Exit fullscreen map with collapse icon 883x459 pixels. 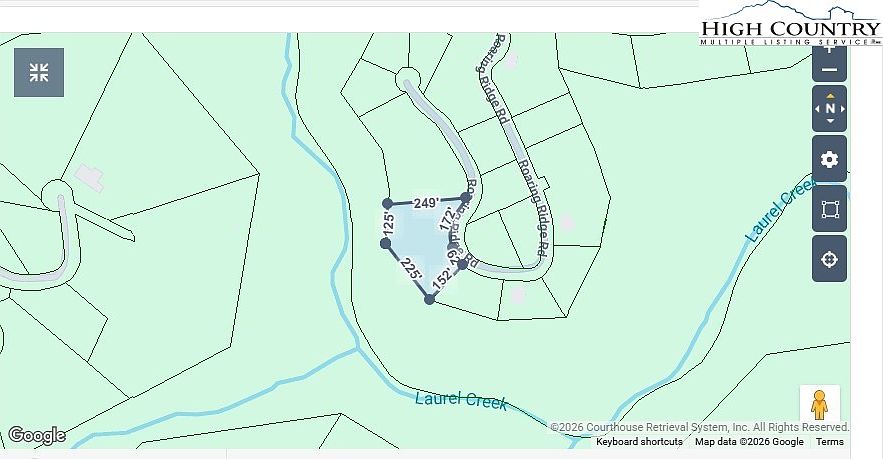(x=39, y=73)
